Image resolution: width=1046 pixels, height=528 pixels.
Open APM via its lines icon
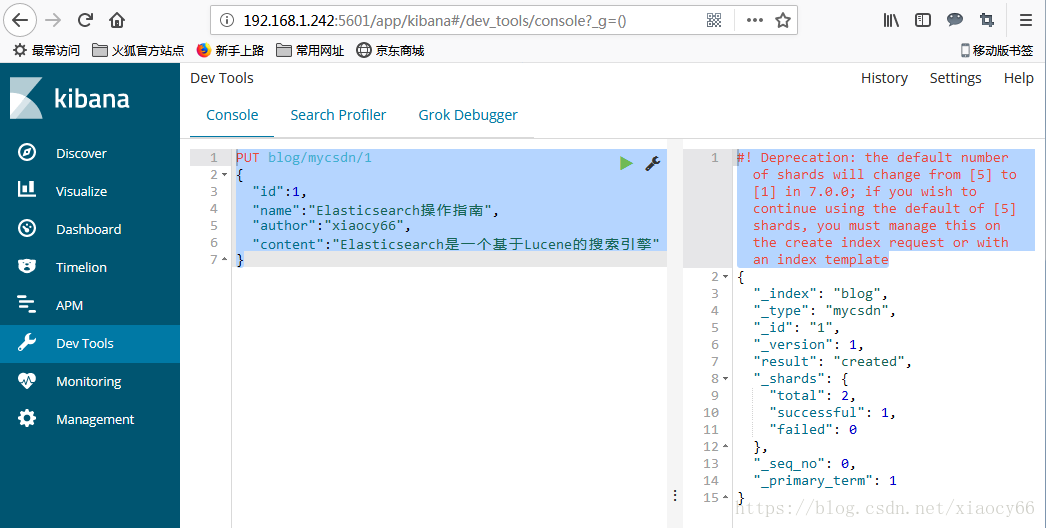coord(27,304)
